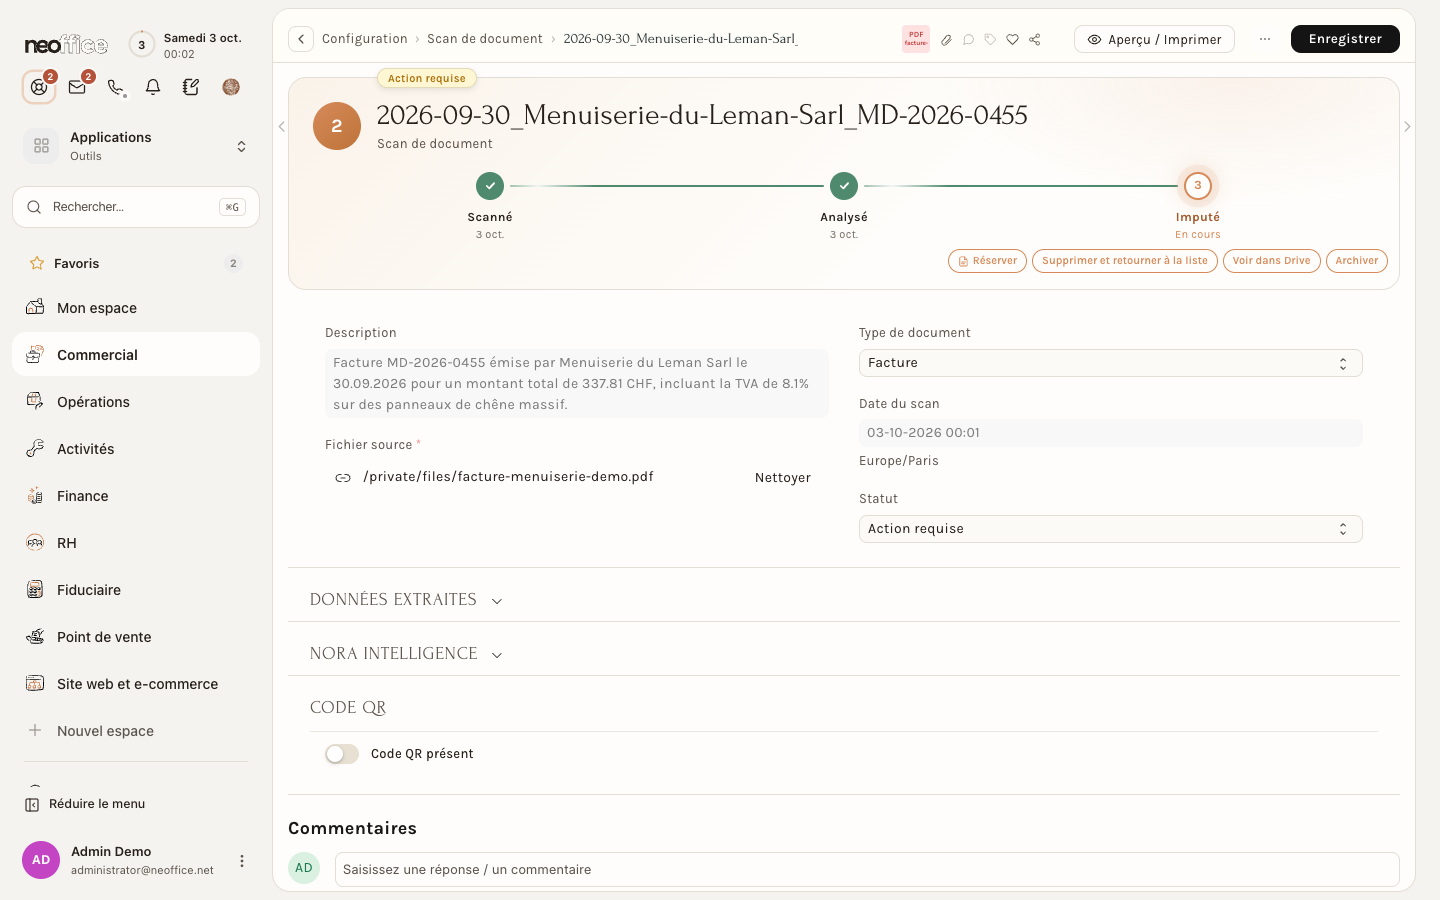Image resolution: width=1440 pixels, height=900 pixels.
Task: Toggle the Code QR présent switch
Action: pos(342,754)
